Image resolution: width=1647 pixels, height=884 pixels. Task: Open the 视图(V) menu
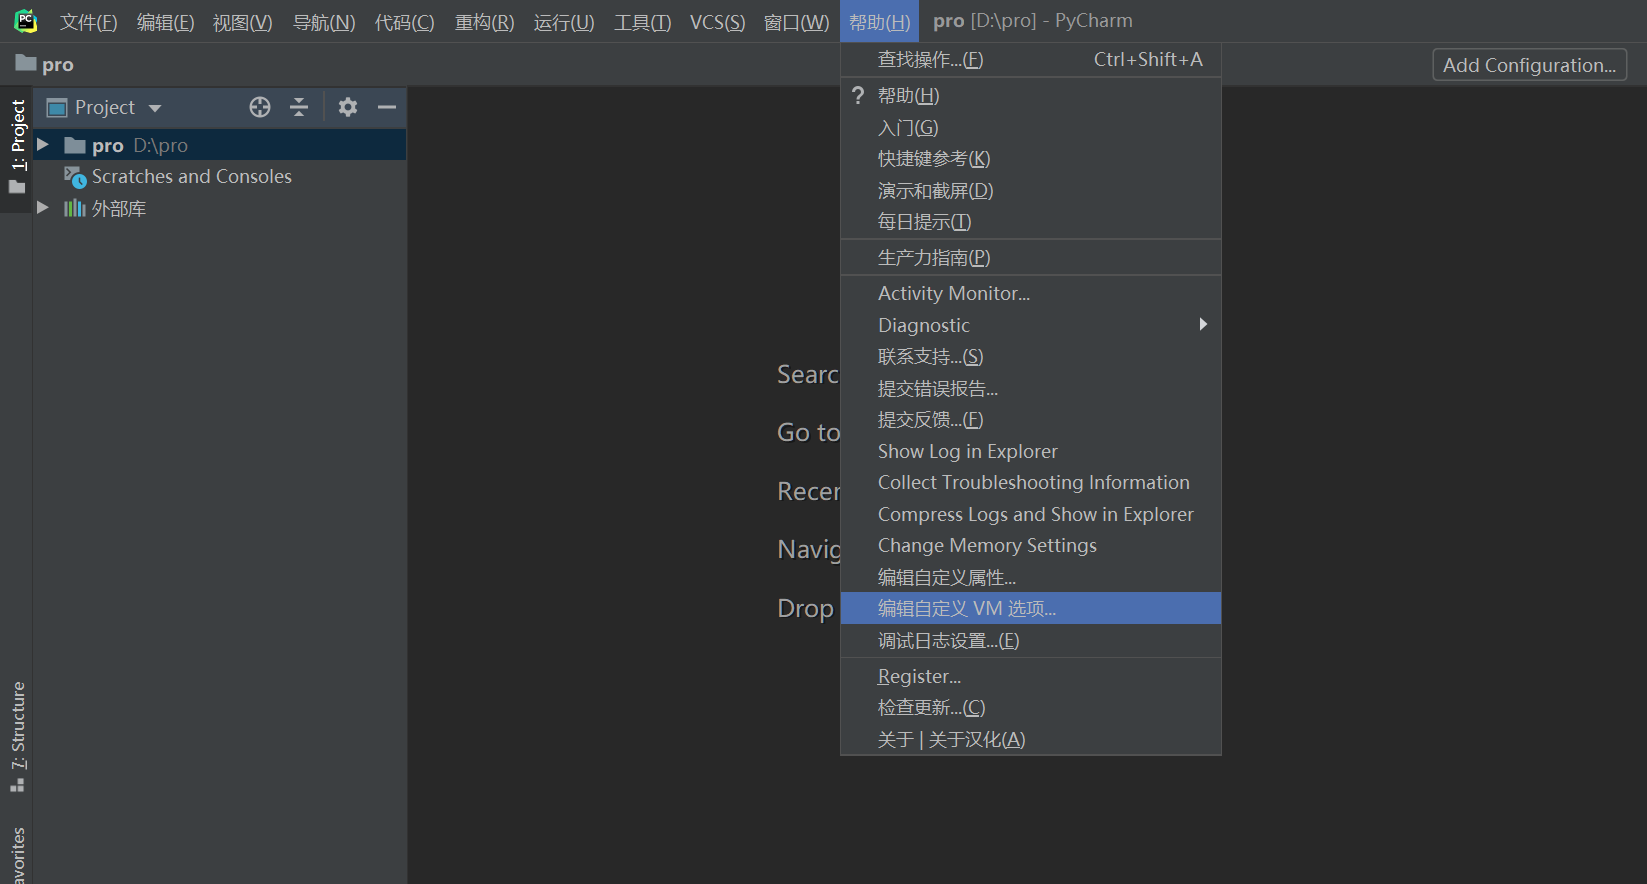pyautogui.click(x=243, y=22)
